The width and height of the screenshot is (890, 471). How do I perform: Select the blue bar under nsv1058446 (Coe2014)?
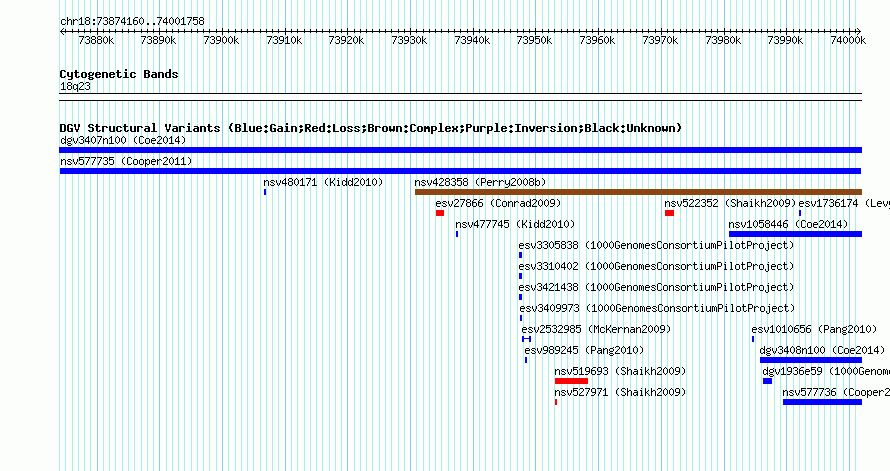795,234
